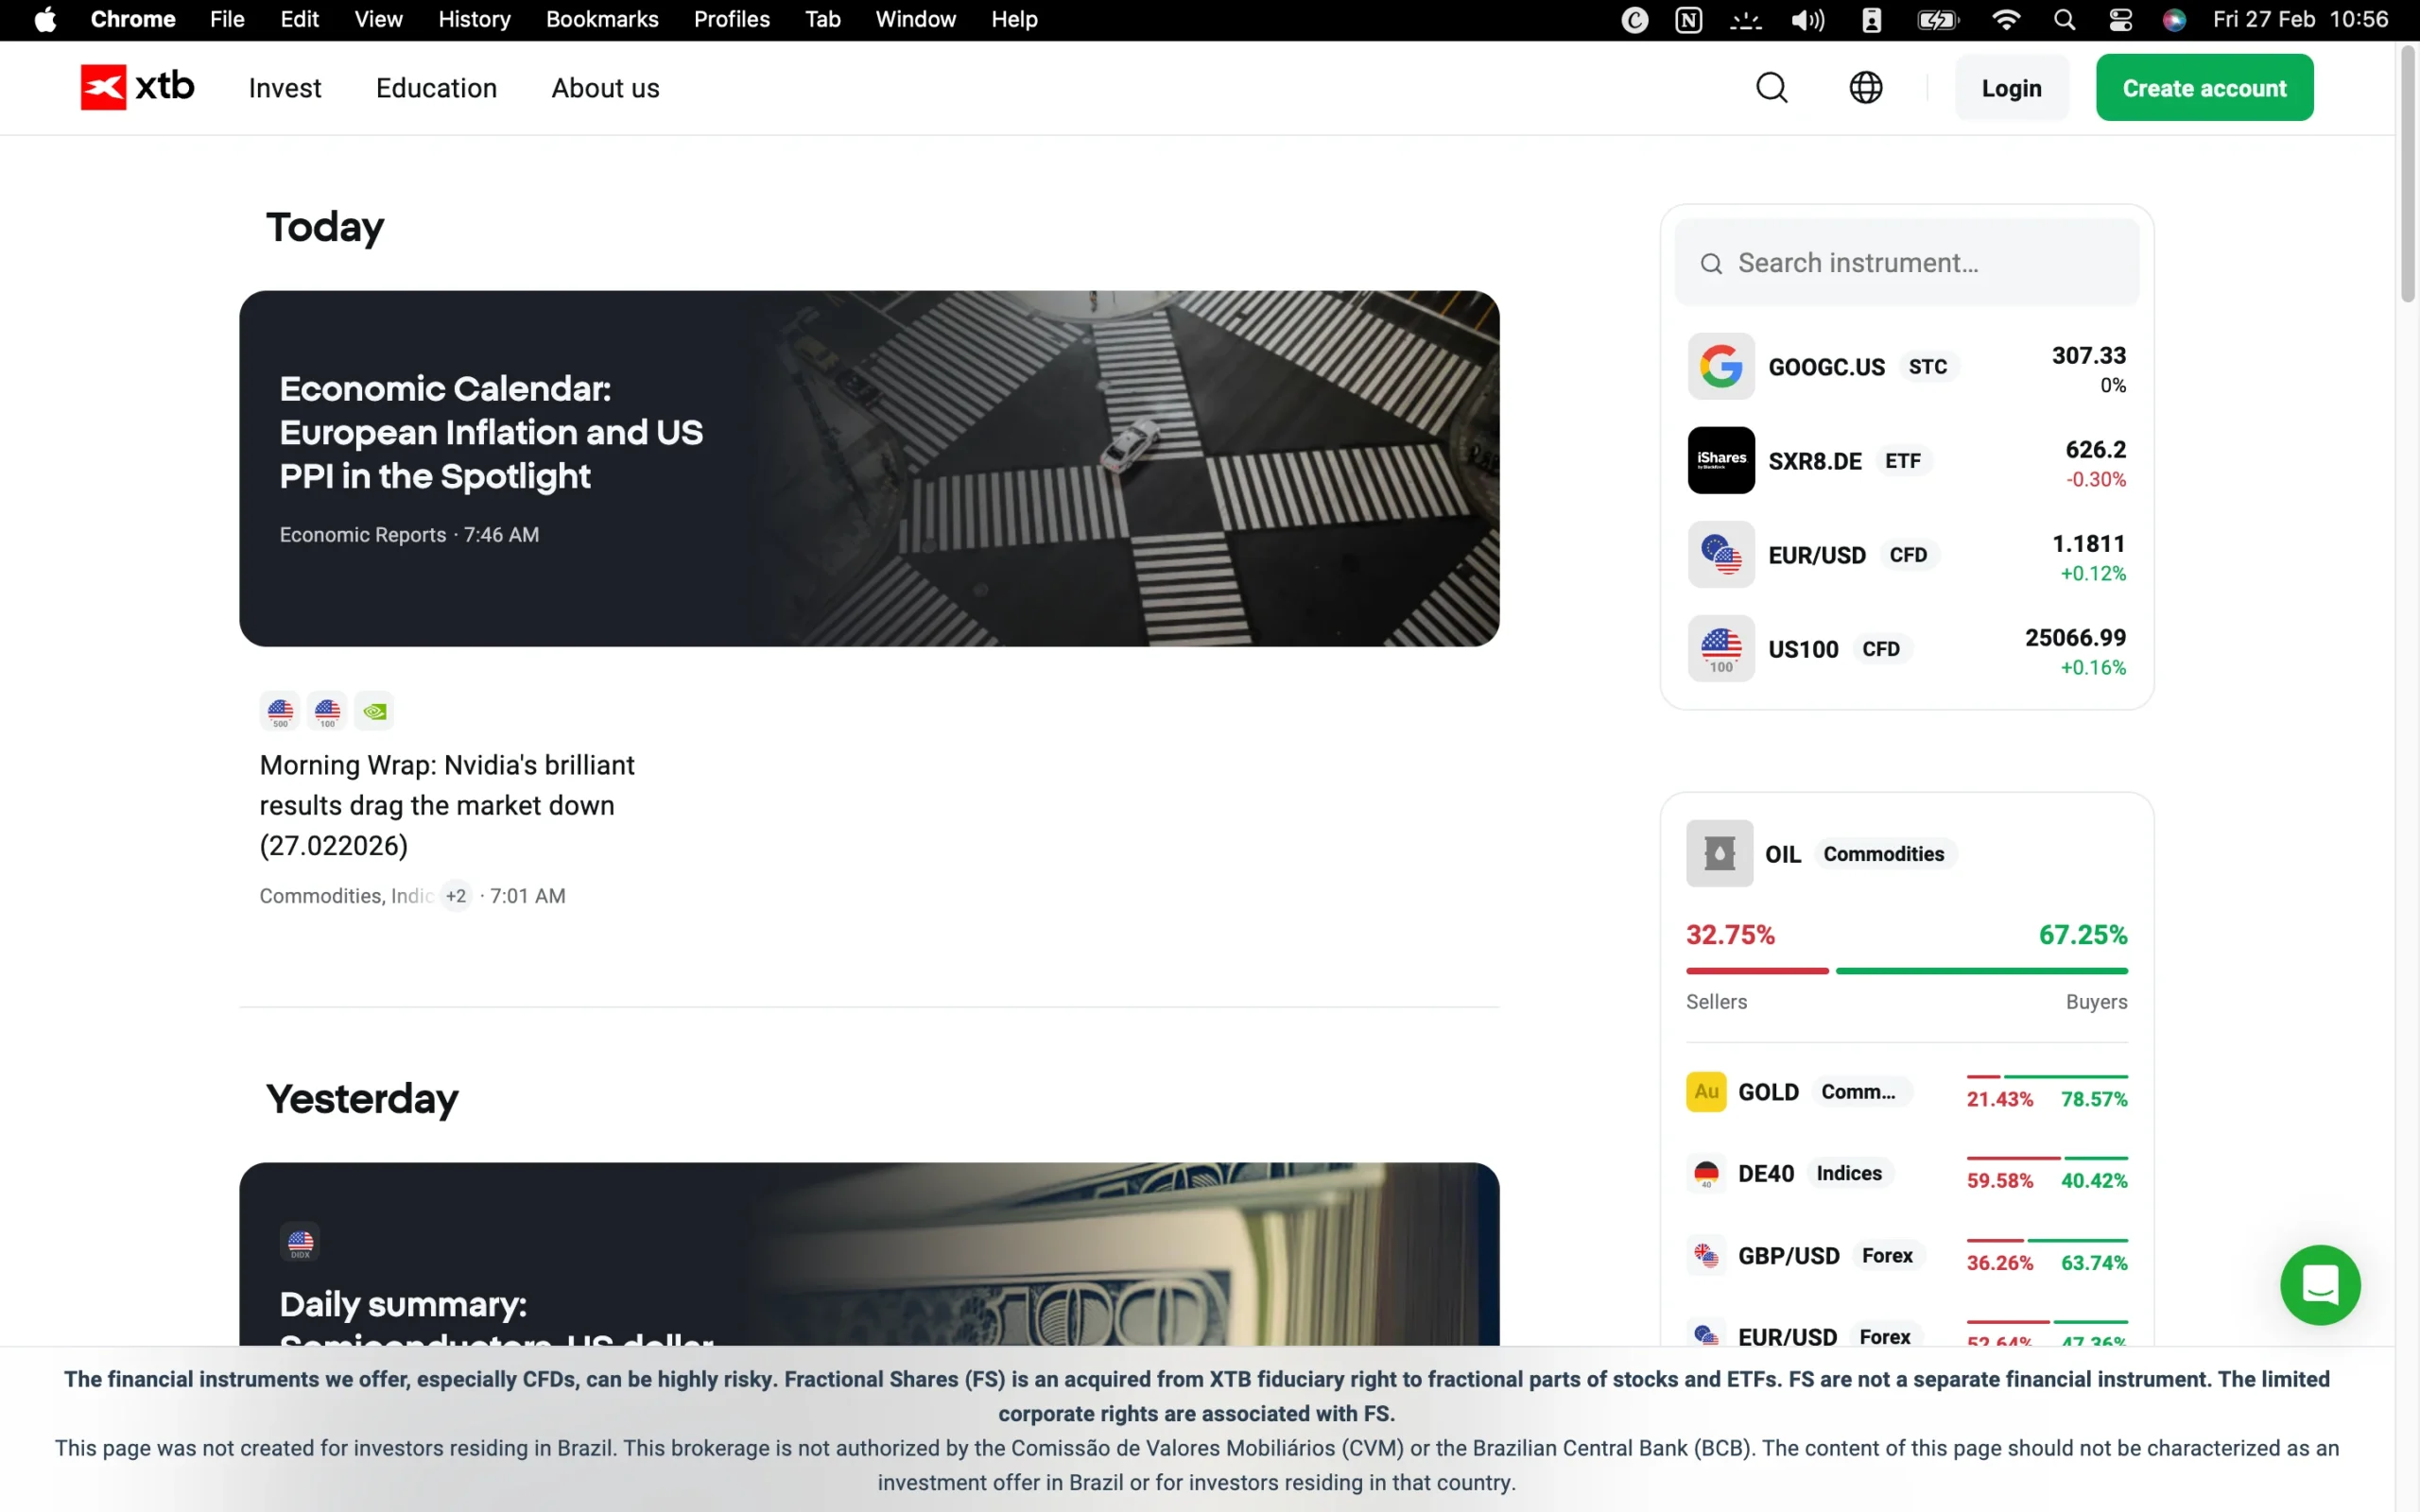Click the Login button
The height and width of the screenshot is (1512, 2420).
2011,87
